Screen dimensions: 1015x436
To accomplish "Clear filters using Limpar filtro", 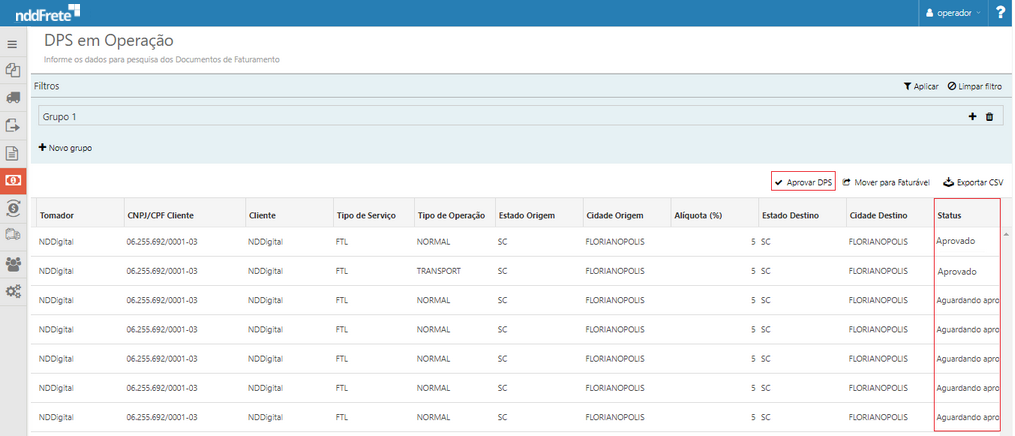I will pyautogui.click(x=974, y=87).
